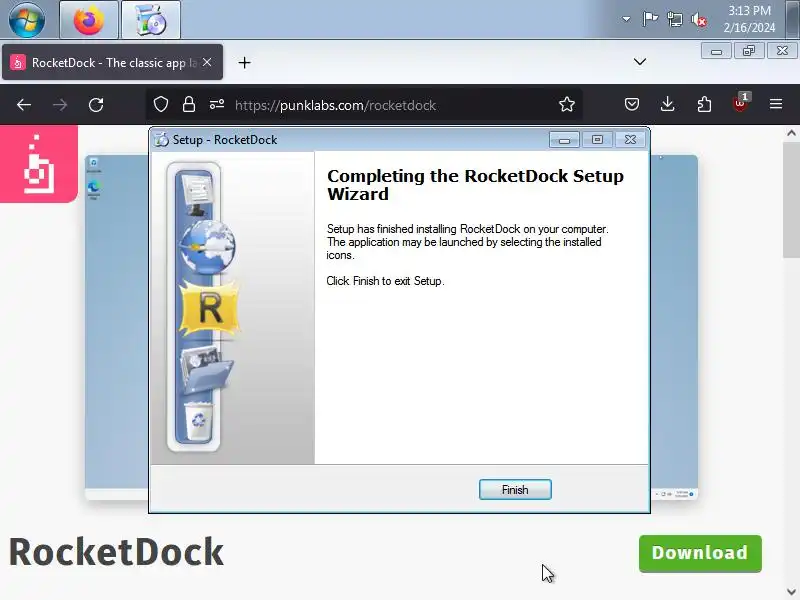Minimize the Setup - RocketDock window
This screenshot has width=800, height=600.
pos(564,139)
